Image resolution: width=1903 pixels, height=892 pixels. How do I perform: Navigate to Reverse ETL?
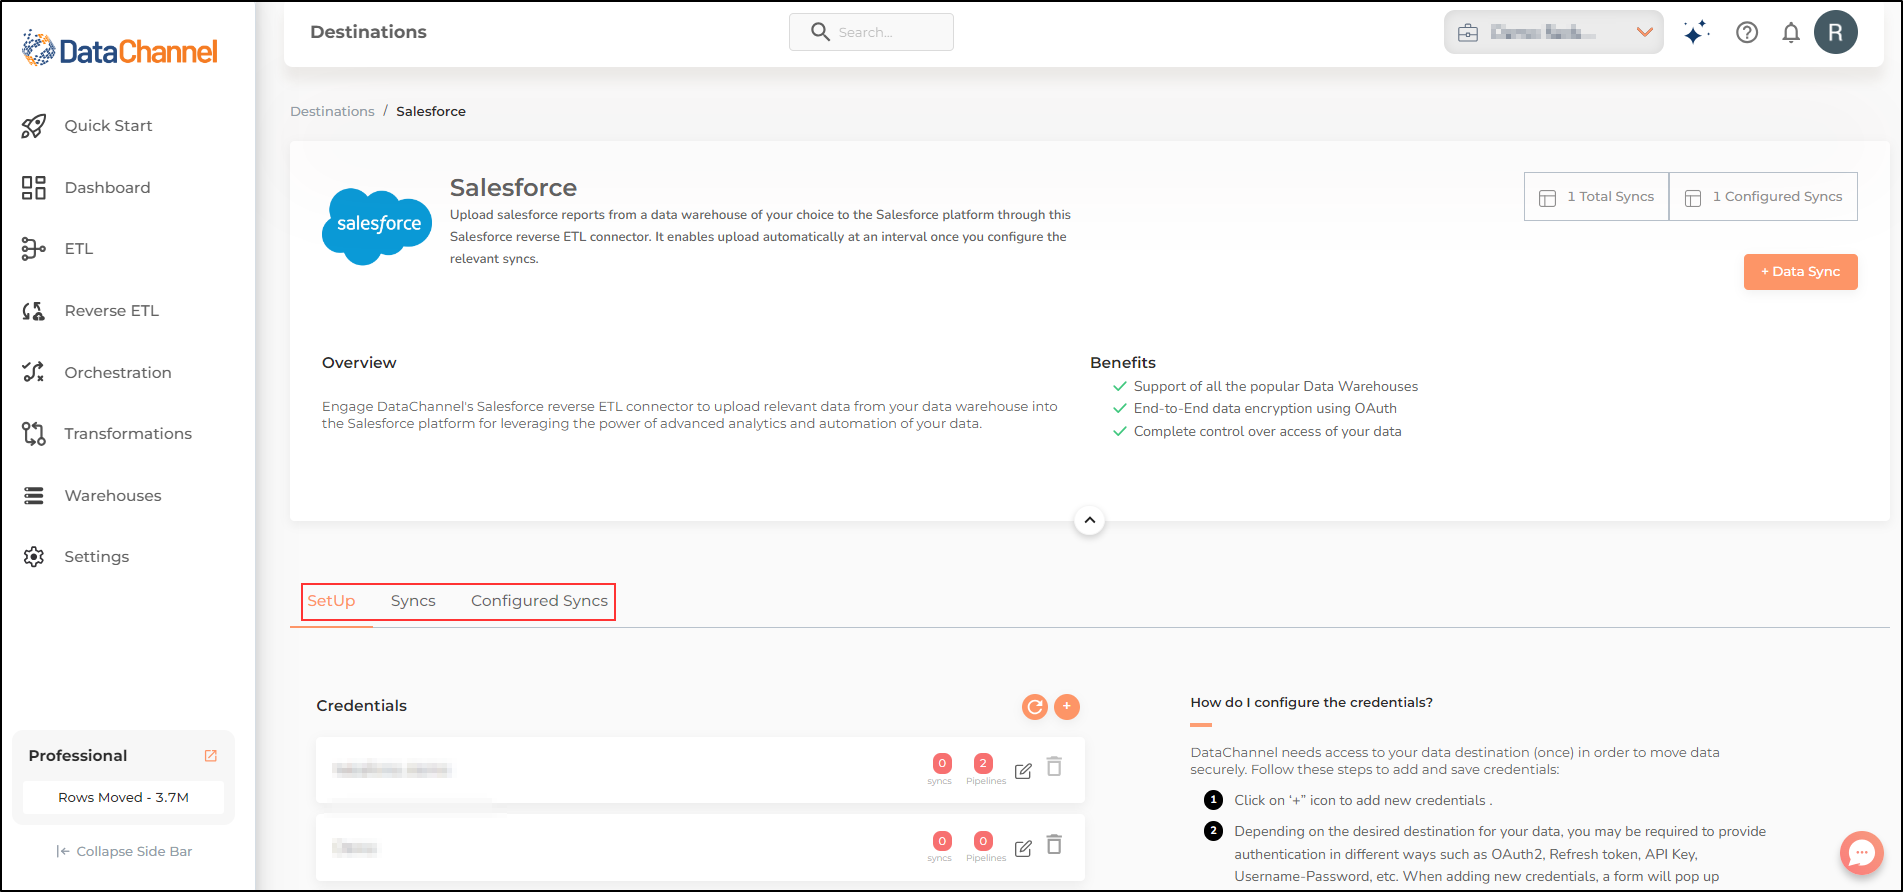[x=111, y=311]
